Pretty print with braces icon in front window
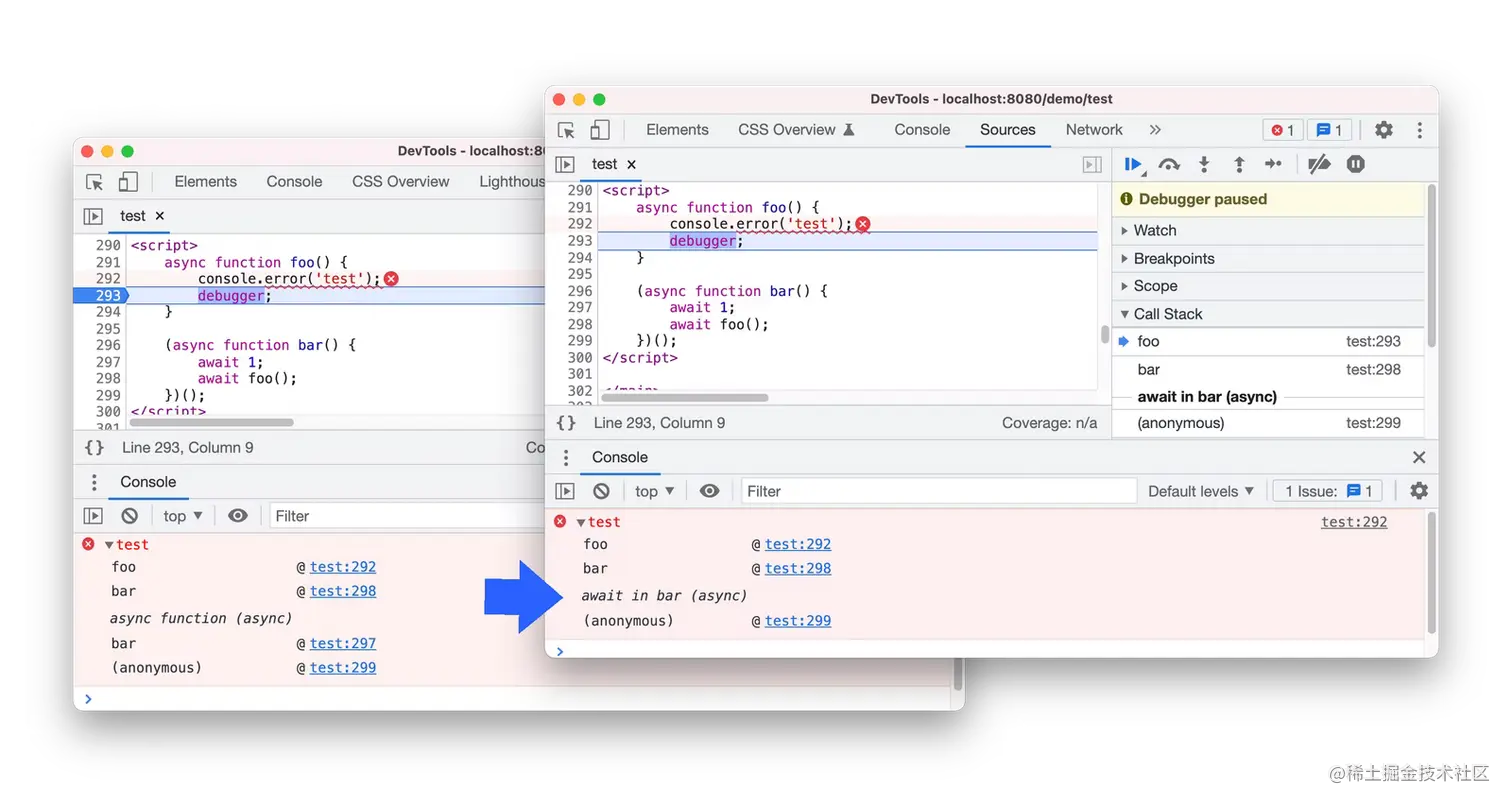1512x806 pixels. 566,423
